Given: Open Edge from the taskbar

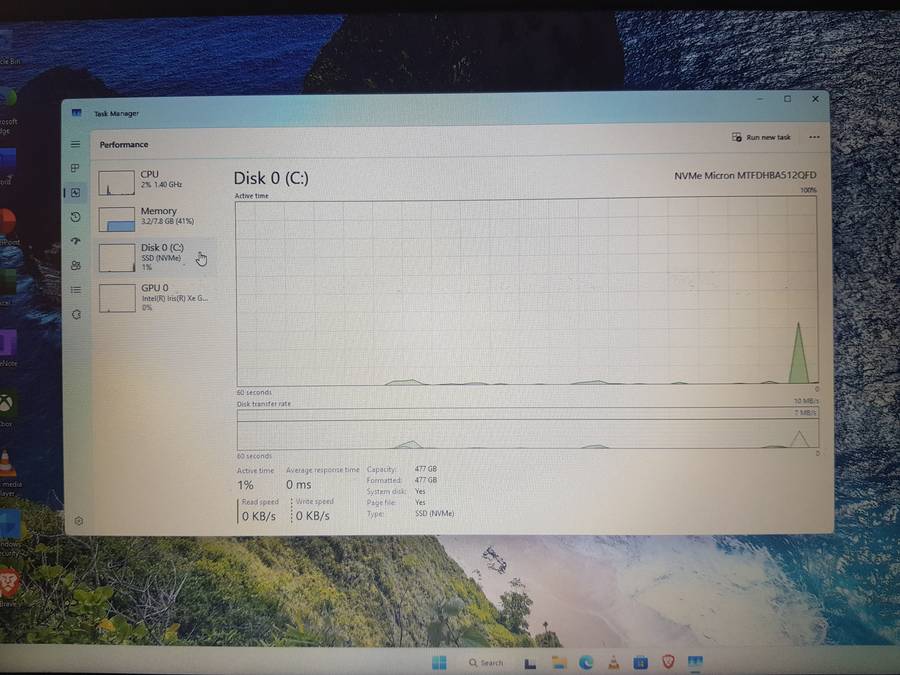Looking at the screenshot, I should point(584,662).
